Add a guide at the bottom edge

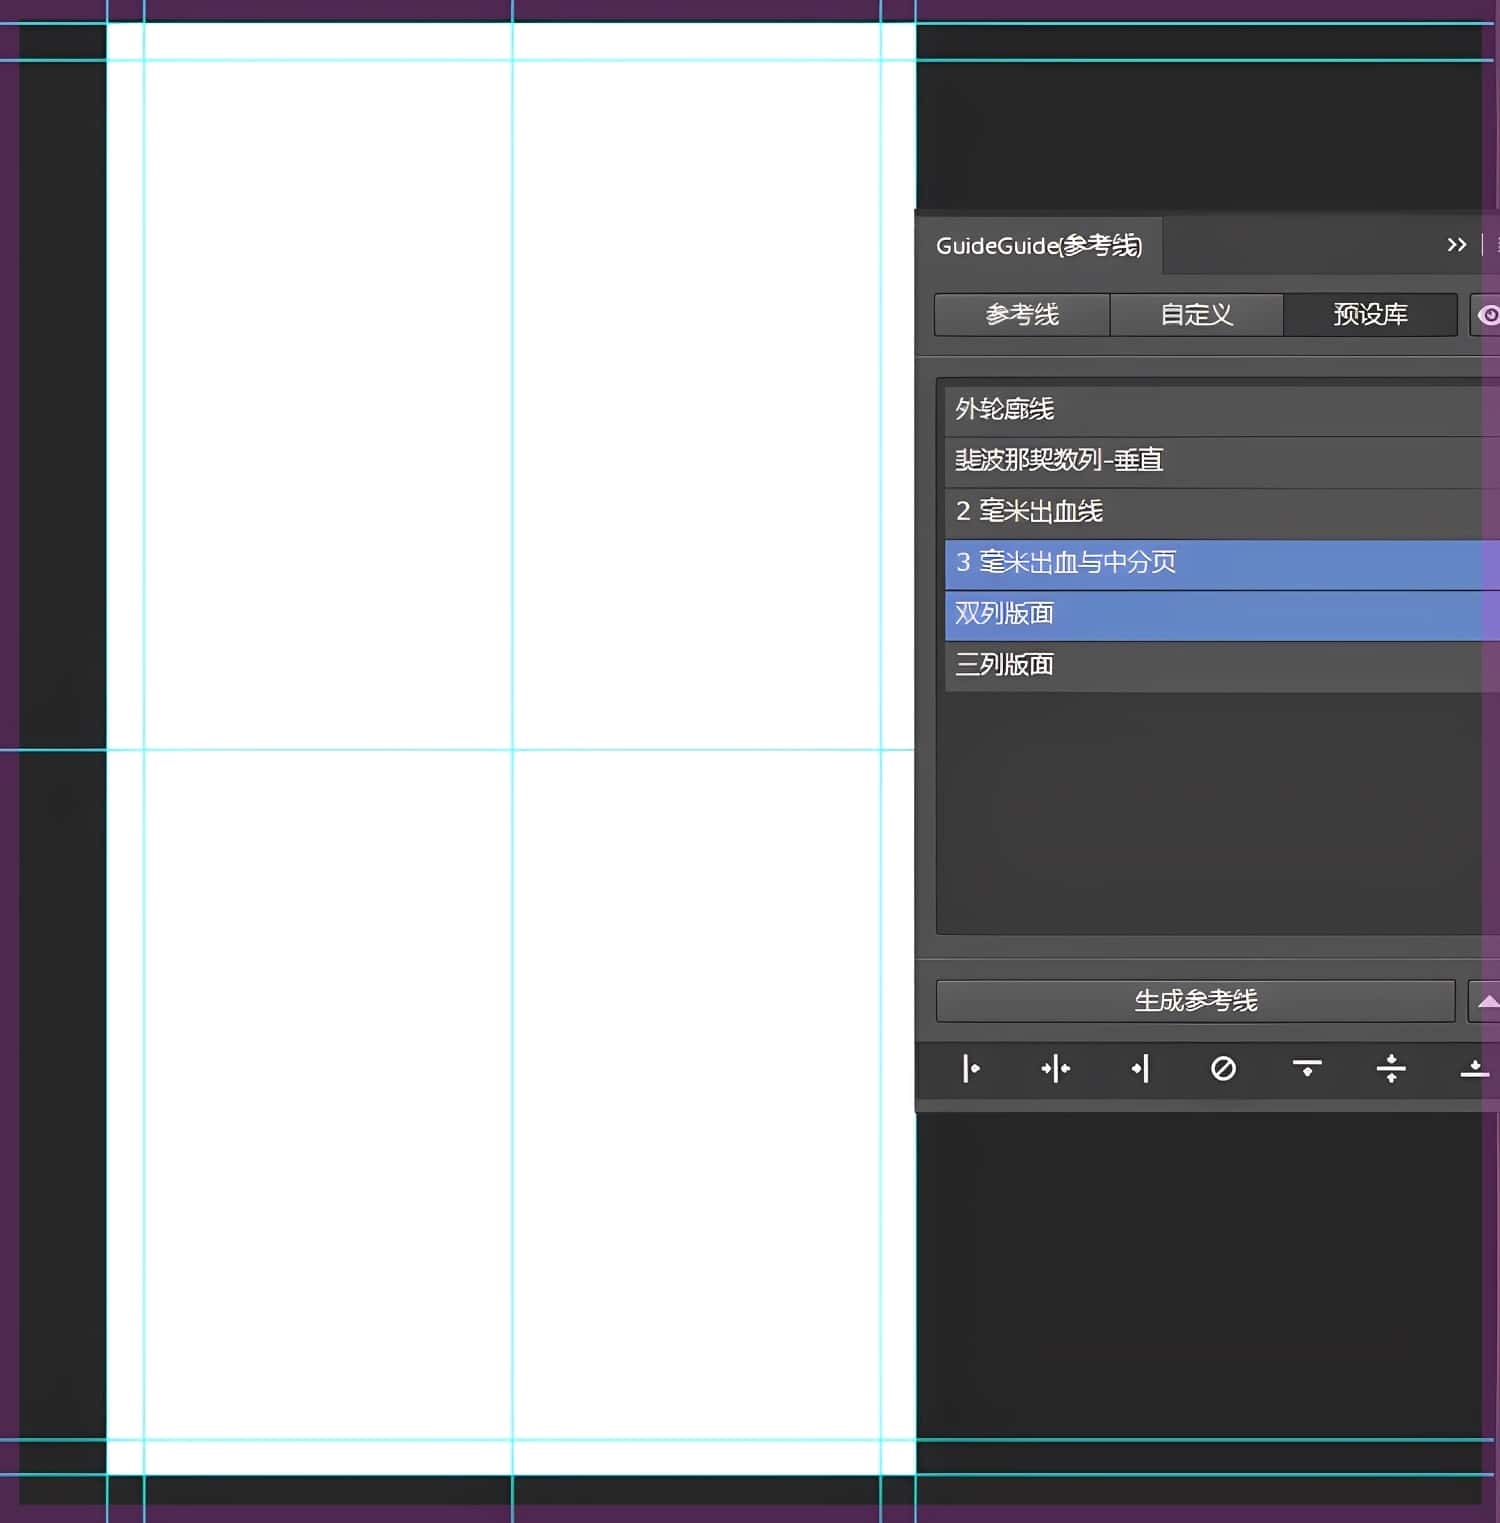coord(1474,1069)
